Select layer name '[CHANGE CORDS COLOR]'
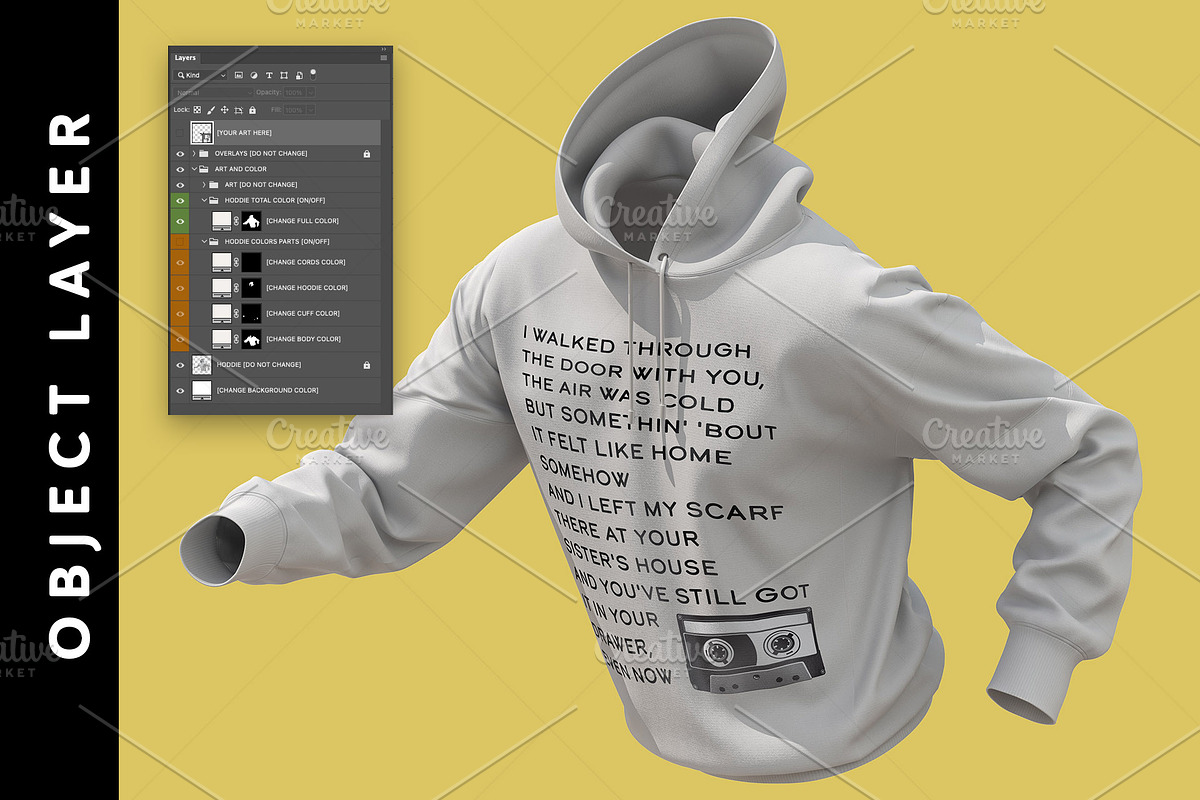The width and height of the screenshot is (1200, 800). click(x=306, y=262)
